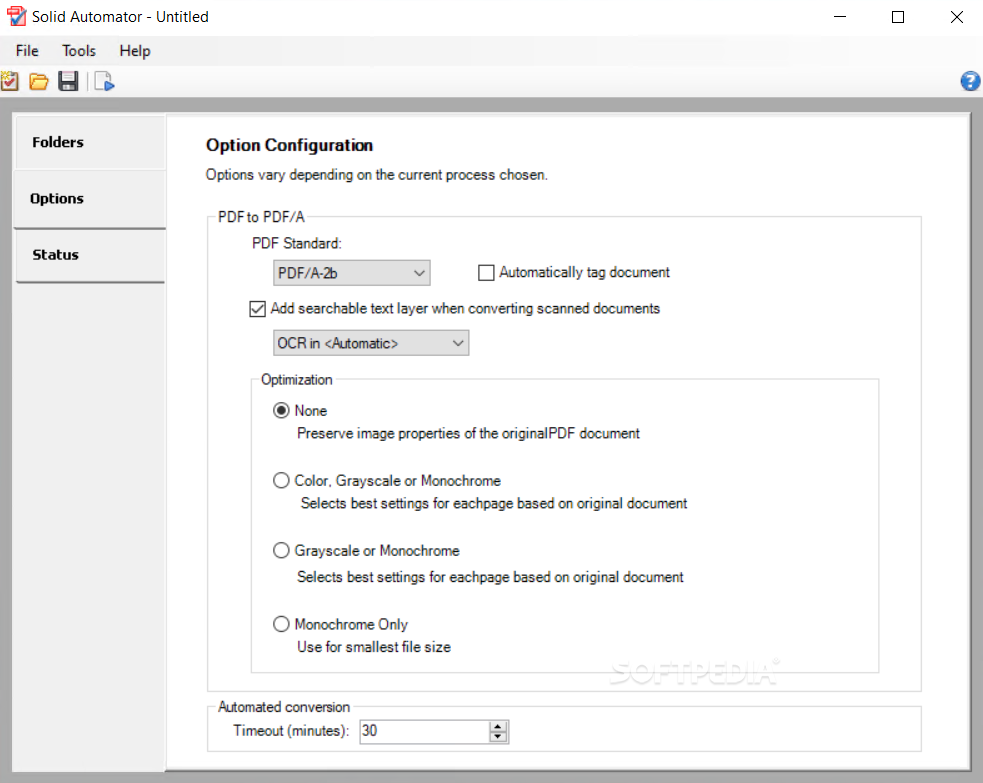This screenshot has width=983, height=783.
Task: Click the 'PDF Standard:' label
Action: tap(297, 243)
